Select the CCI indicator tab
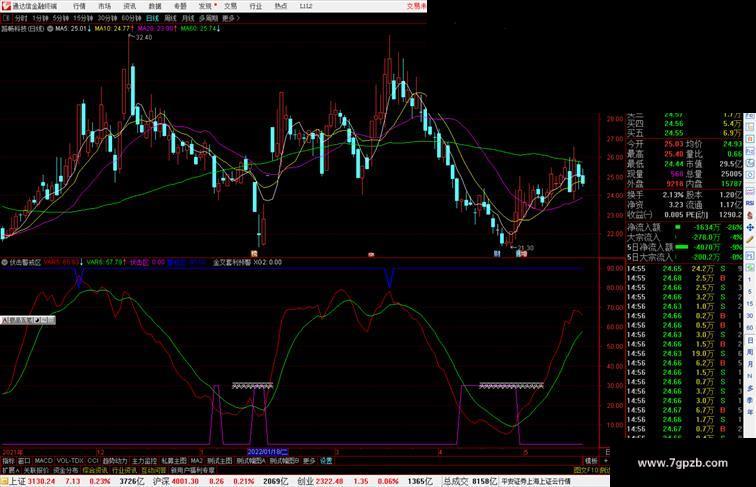 tap(93, 461)
